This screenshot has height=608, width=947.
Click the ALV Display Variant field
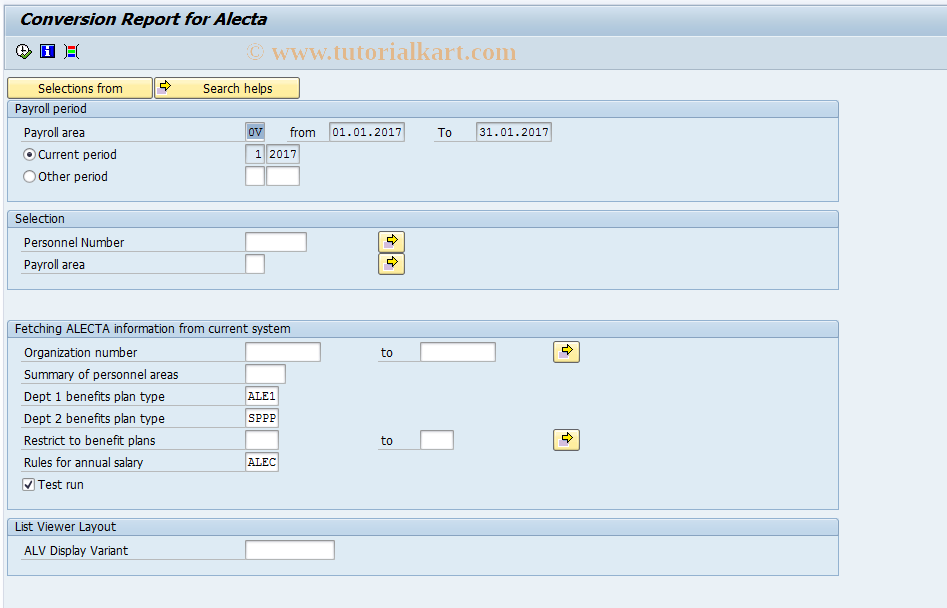click(290, 550)
